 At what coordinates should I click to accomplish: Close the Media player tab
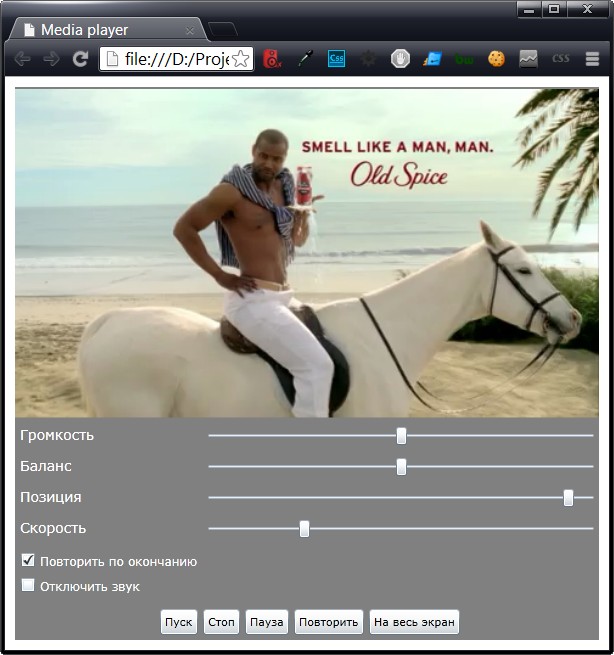190,30
